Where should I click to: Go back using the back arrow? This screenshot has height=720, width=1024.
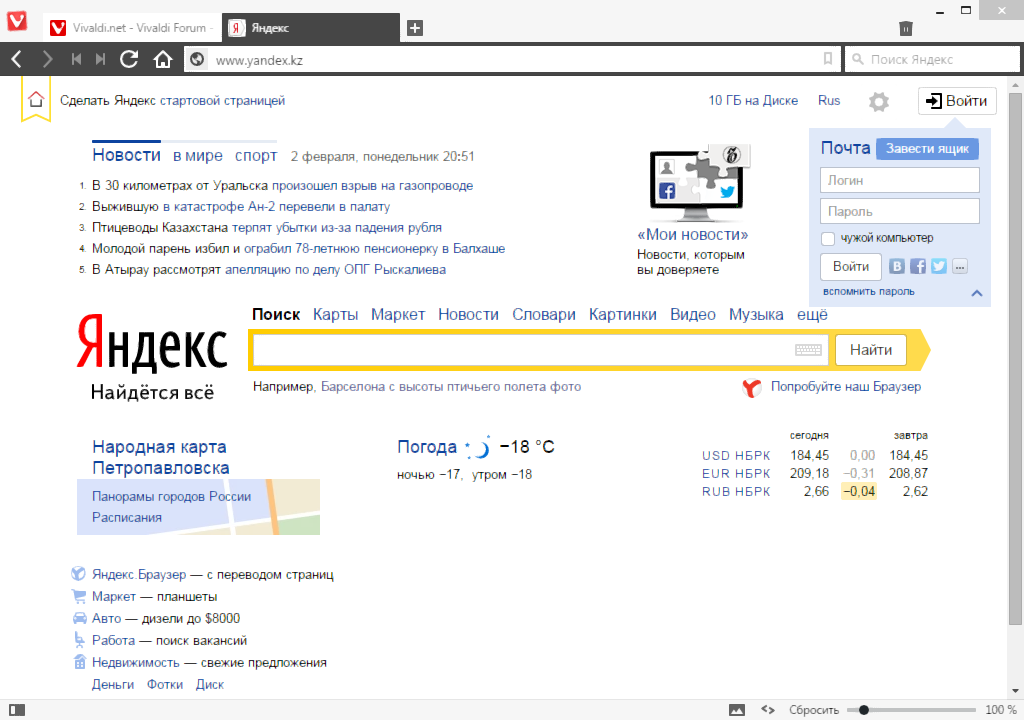[17, 59]
